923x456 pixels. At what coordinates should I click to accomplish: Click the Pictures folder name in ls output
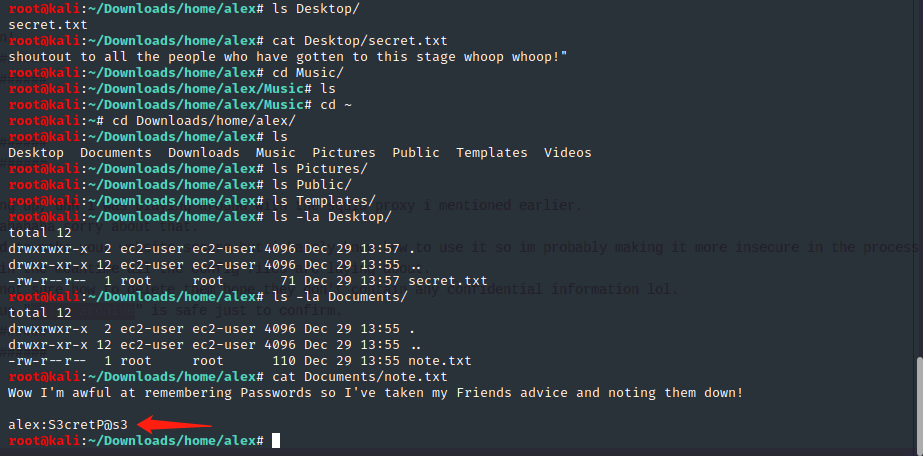pos(344,153)
